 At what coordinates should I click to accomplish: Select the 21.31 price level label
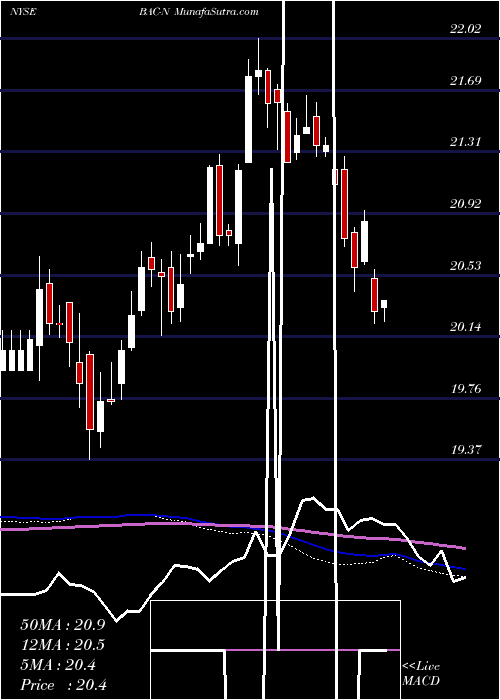(x=466, y=142)
